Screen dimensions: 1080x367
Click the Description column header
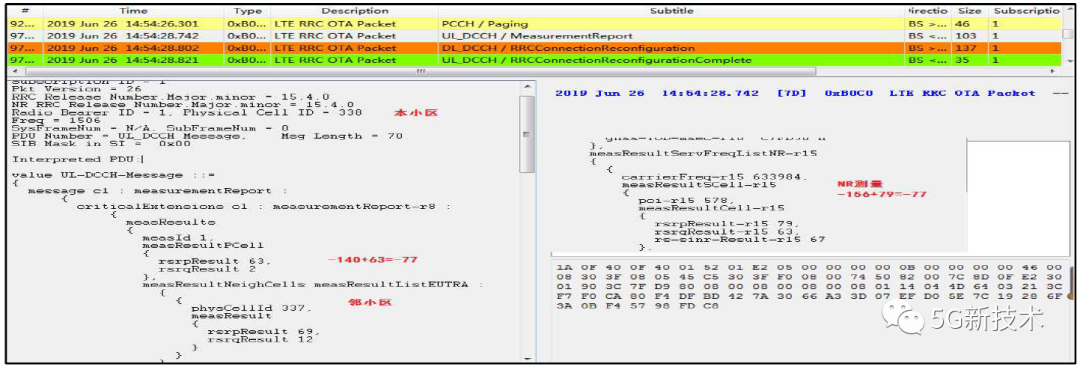[x=354, y=11]
